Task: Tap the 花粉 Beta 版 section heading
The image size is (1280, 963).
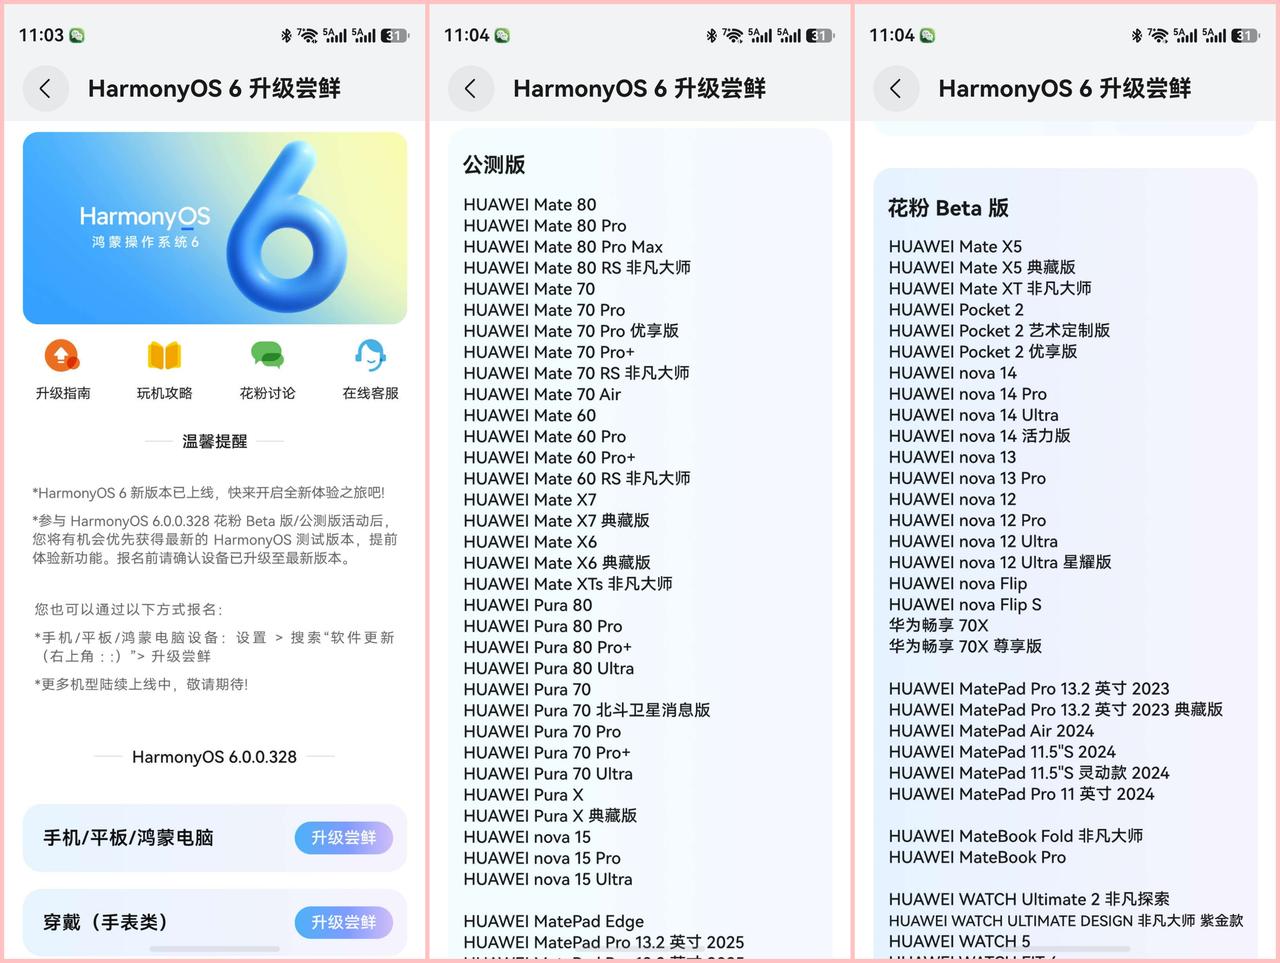Action: point(948,208)
